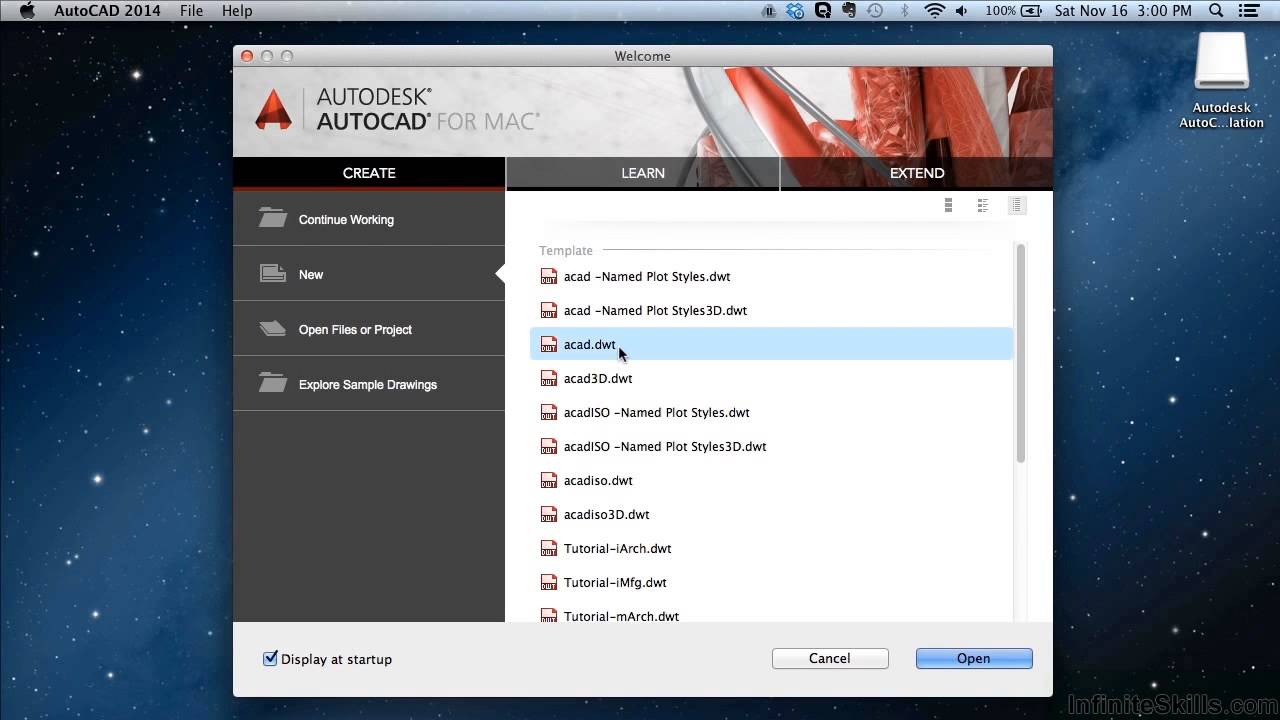Select acadISO -Named Plot Styles3D.dwt template name
Screen dimensions: 1280x720
click(x=665, y=446)
